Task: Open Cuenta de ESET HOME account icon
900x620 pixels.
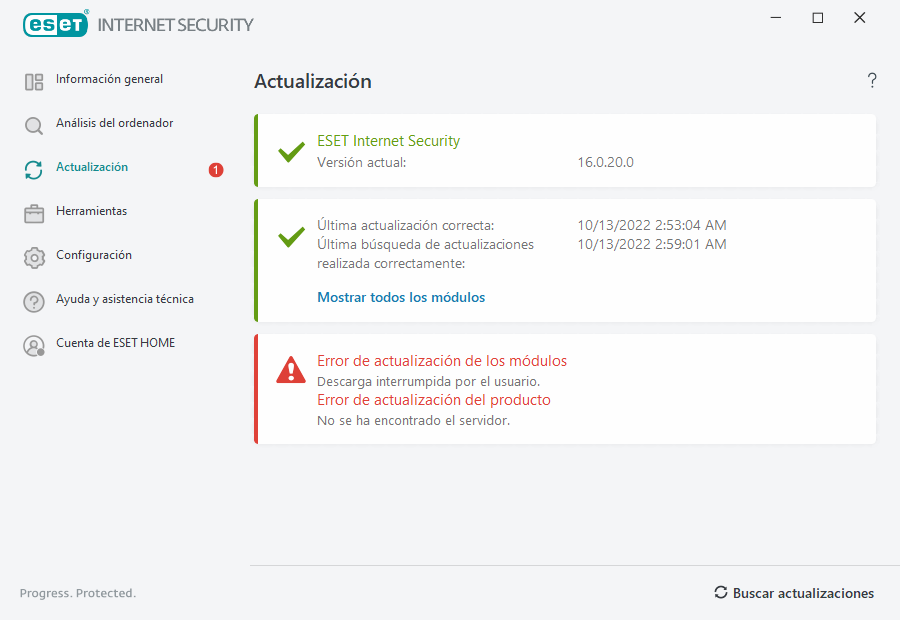Action: 33,343
